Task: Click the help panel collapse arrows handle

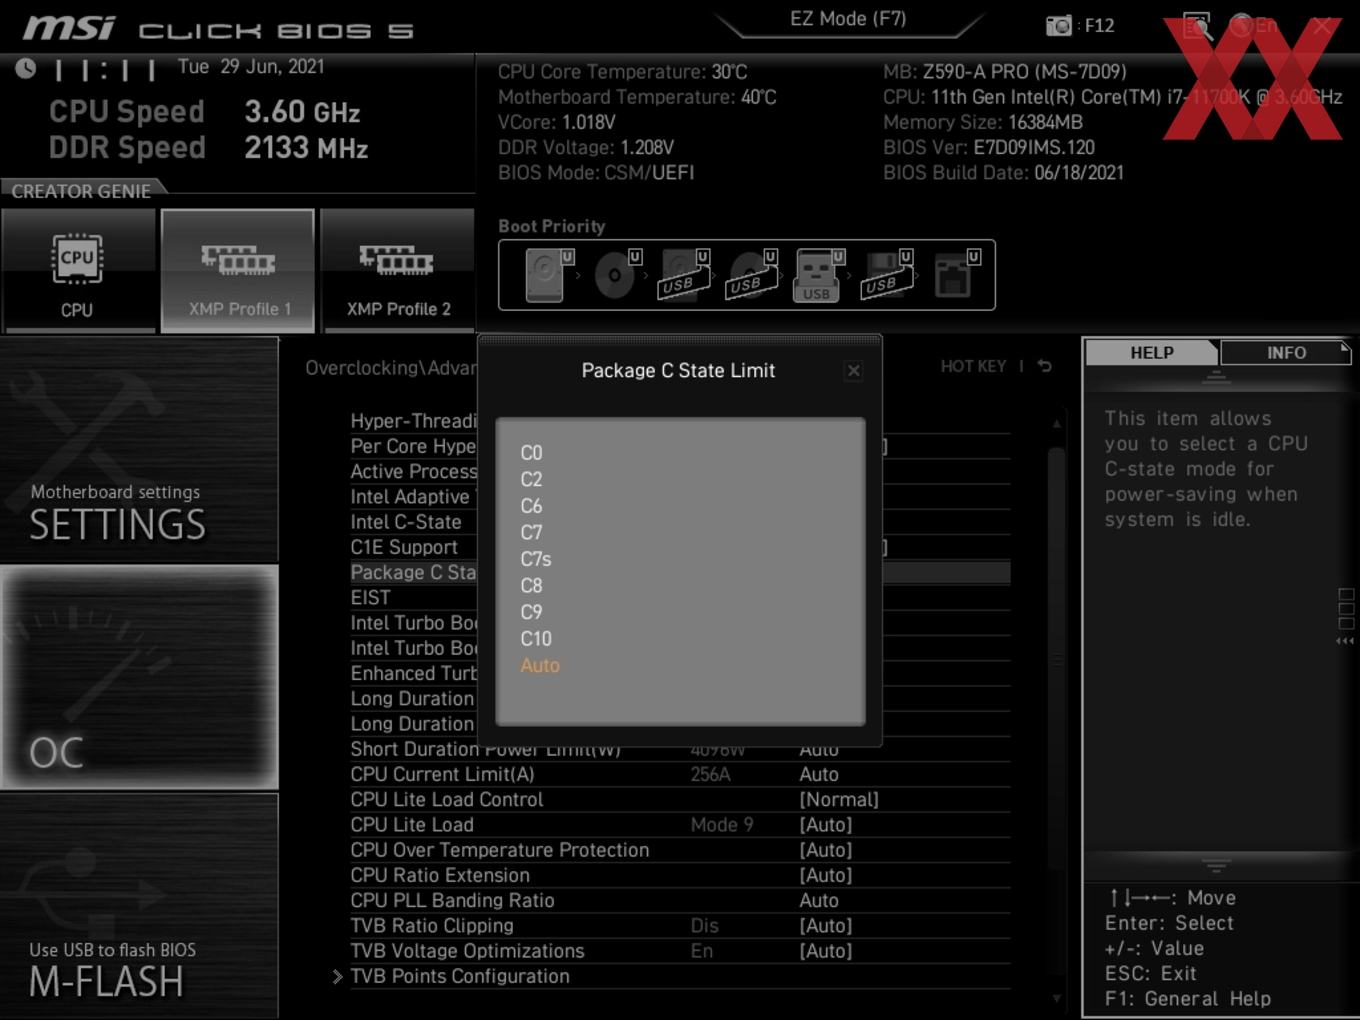Action: 1346,641
